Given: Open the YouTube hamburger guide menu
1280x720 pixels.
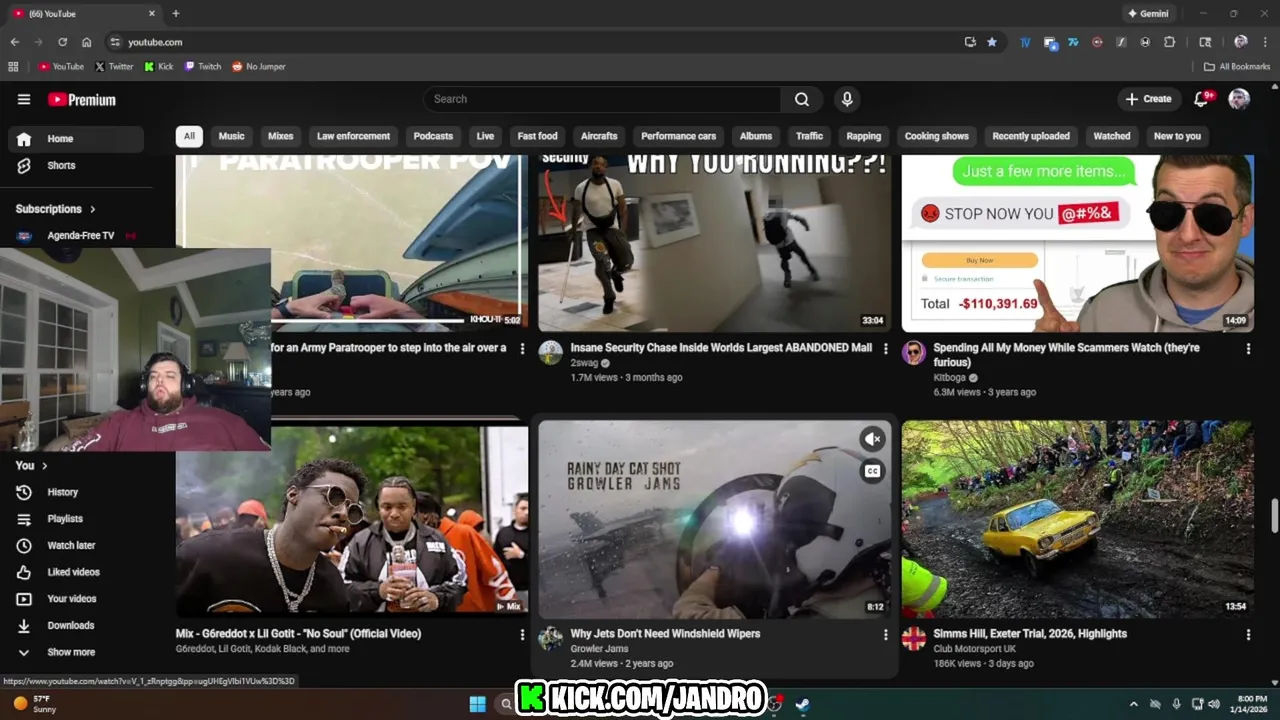Looking at the screenshot, I should click(x=24, y=99).
